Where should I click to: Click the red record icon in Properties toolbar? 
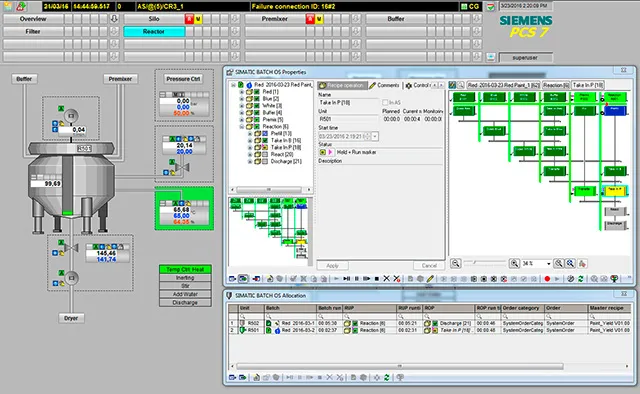tap(547, 279)
